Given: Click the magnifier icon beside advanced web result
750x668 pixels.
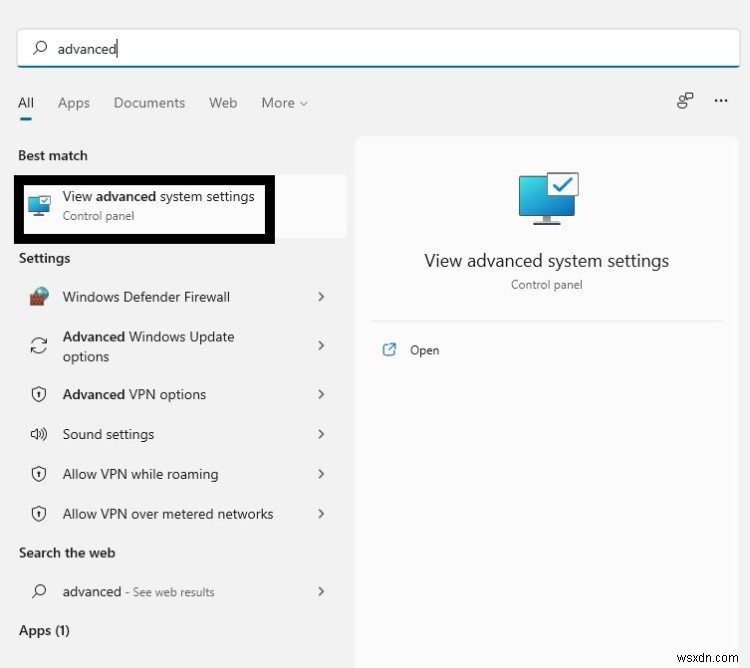Looking at the screenshot, I should tap(39, 591).
